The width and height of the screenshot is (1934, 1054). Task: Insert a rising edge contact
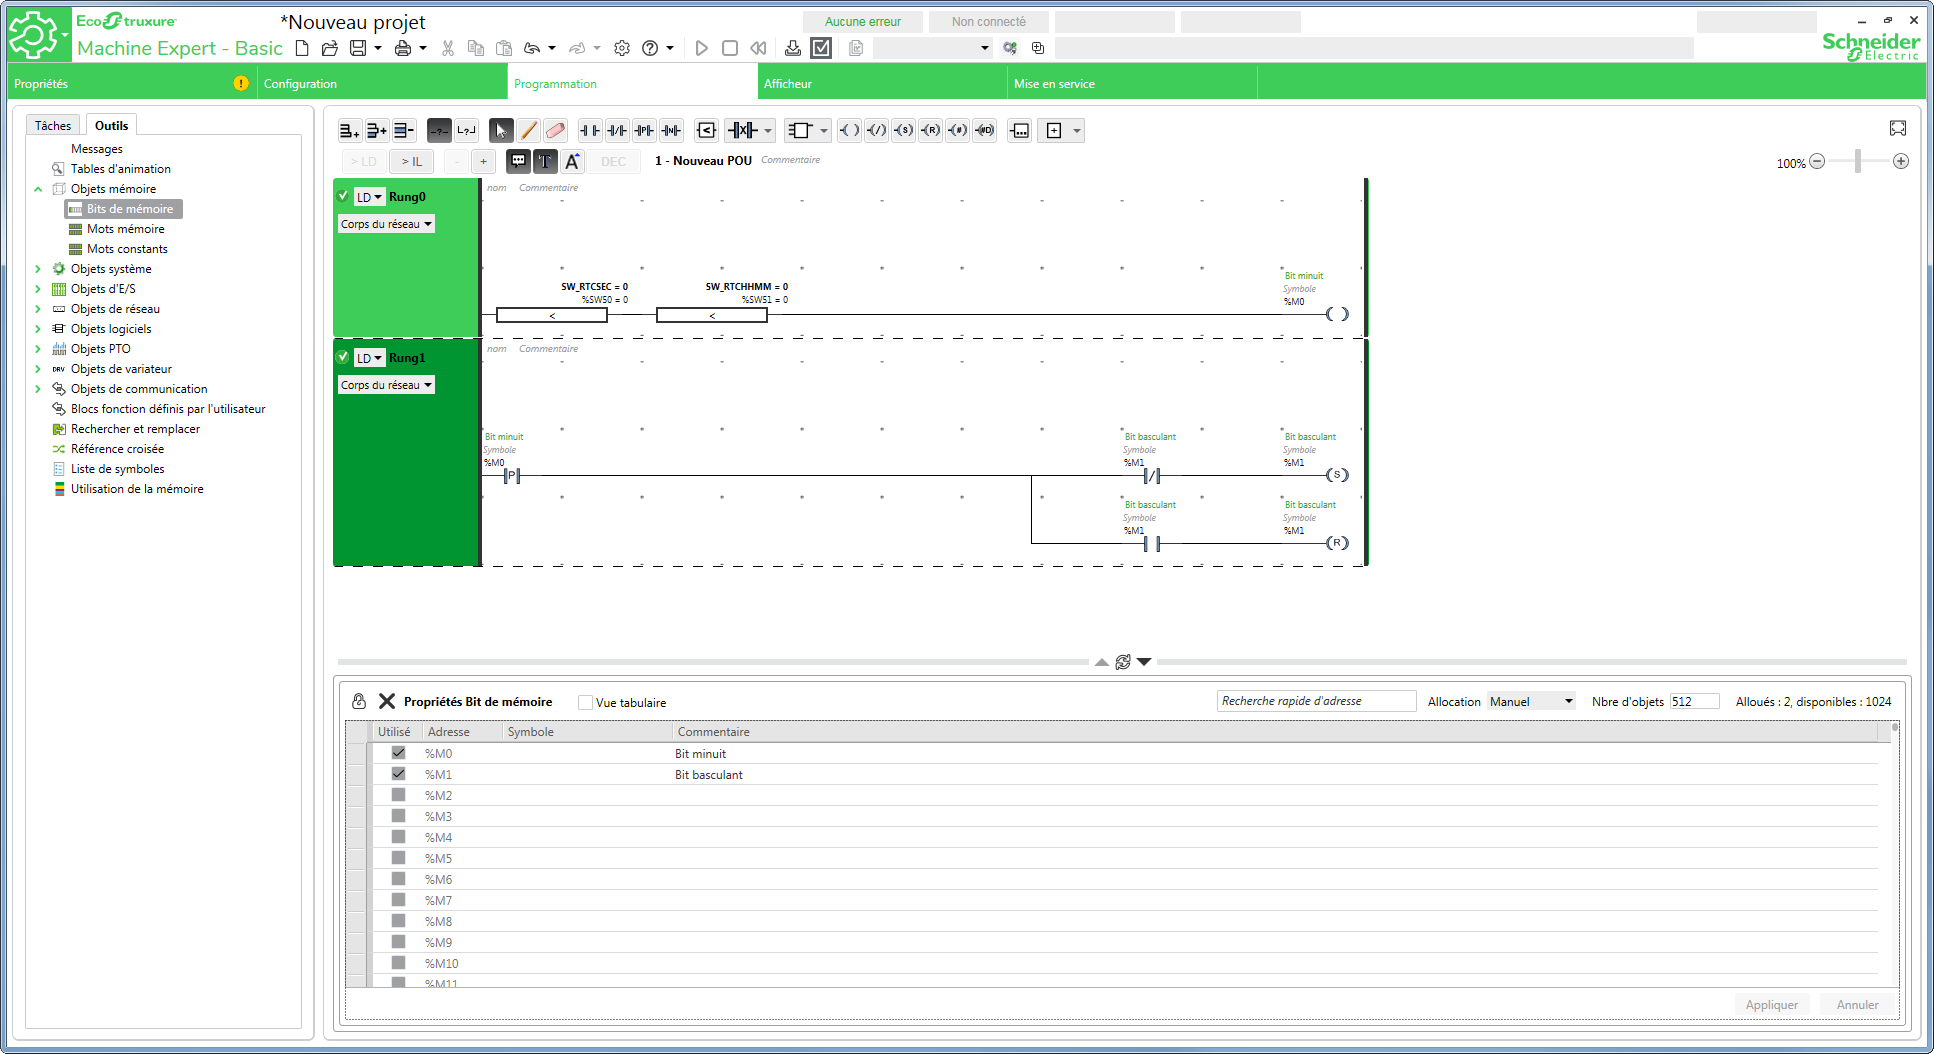point(644,131)
